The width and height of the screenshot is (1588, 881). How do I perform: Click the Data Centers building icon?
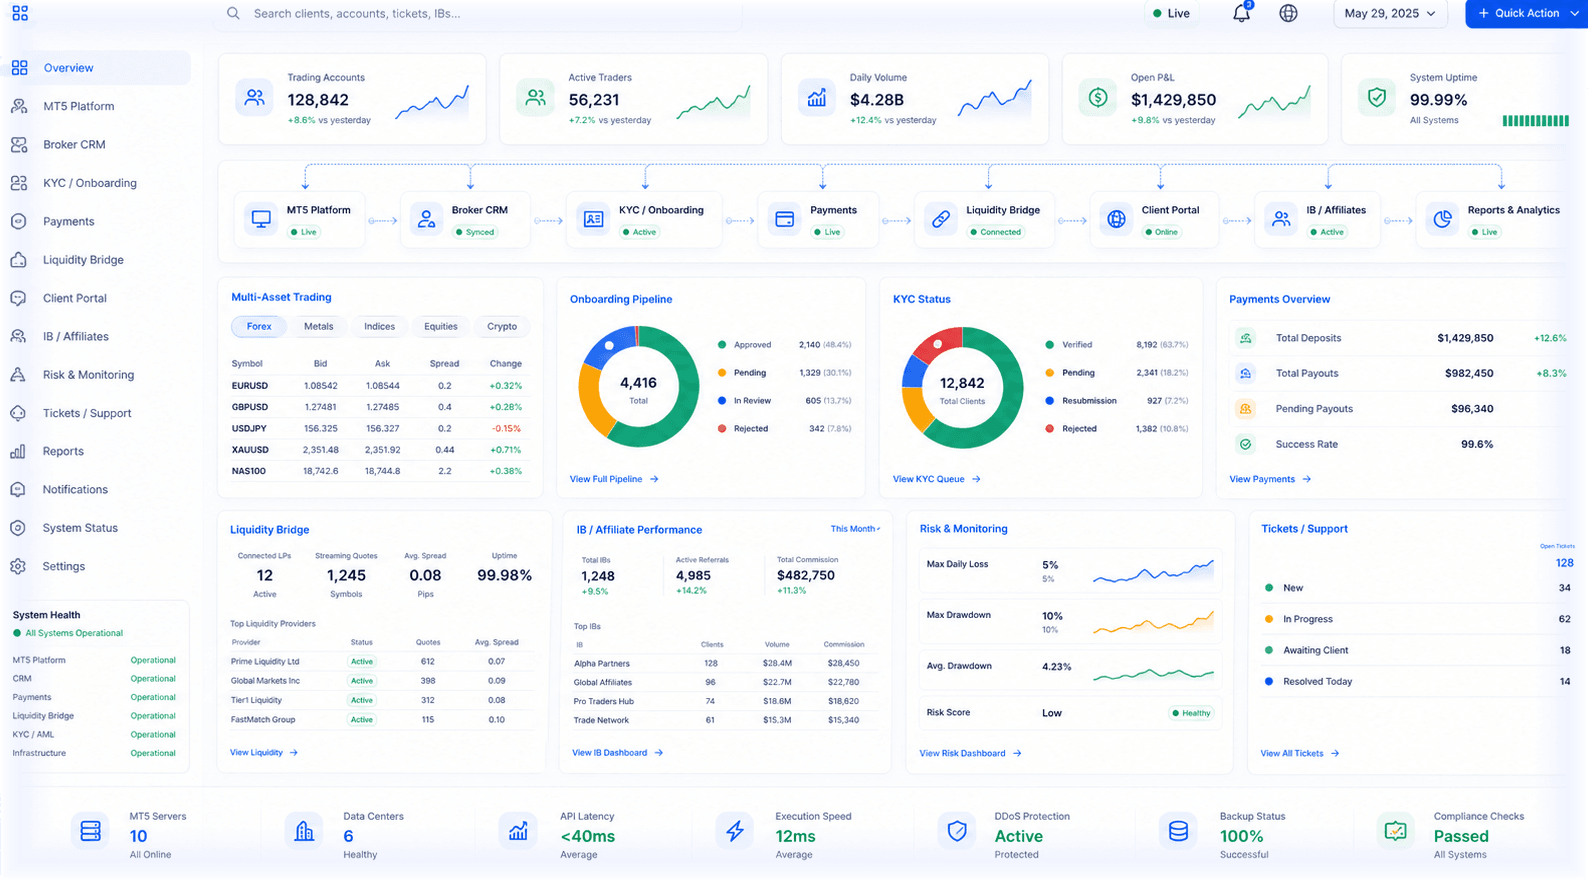point(304,831)
